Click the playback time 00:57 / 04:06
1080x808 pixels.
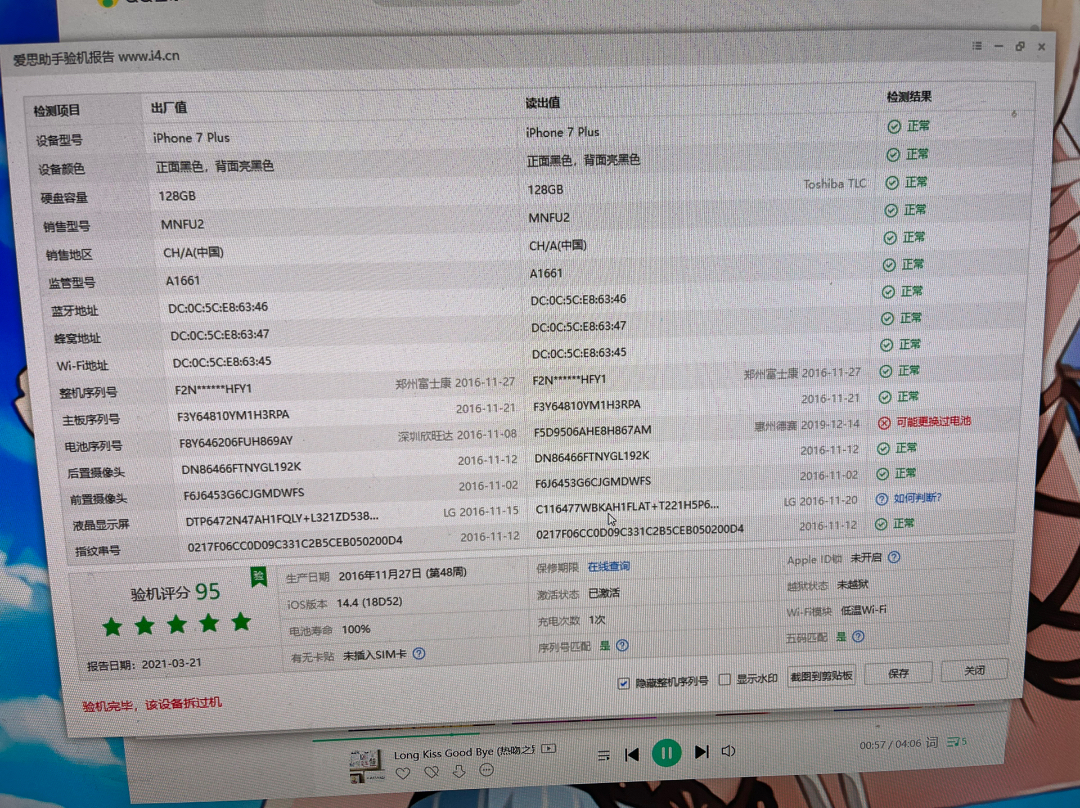pos(890,744)
